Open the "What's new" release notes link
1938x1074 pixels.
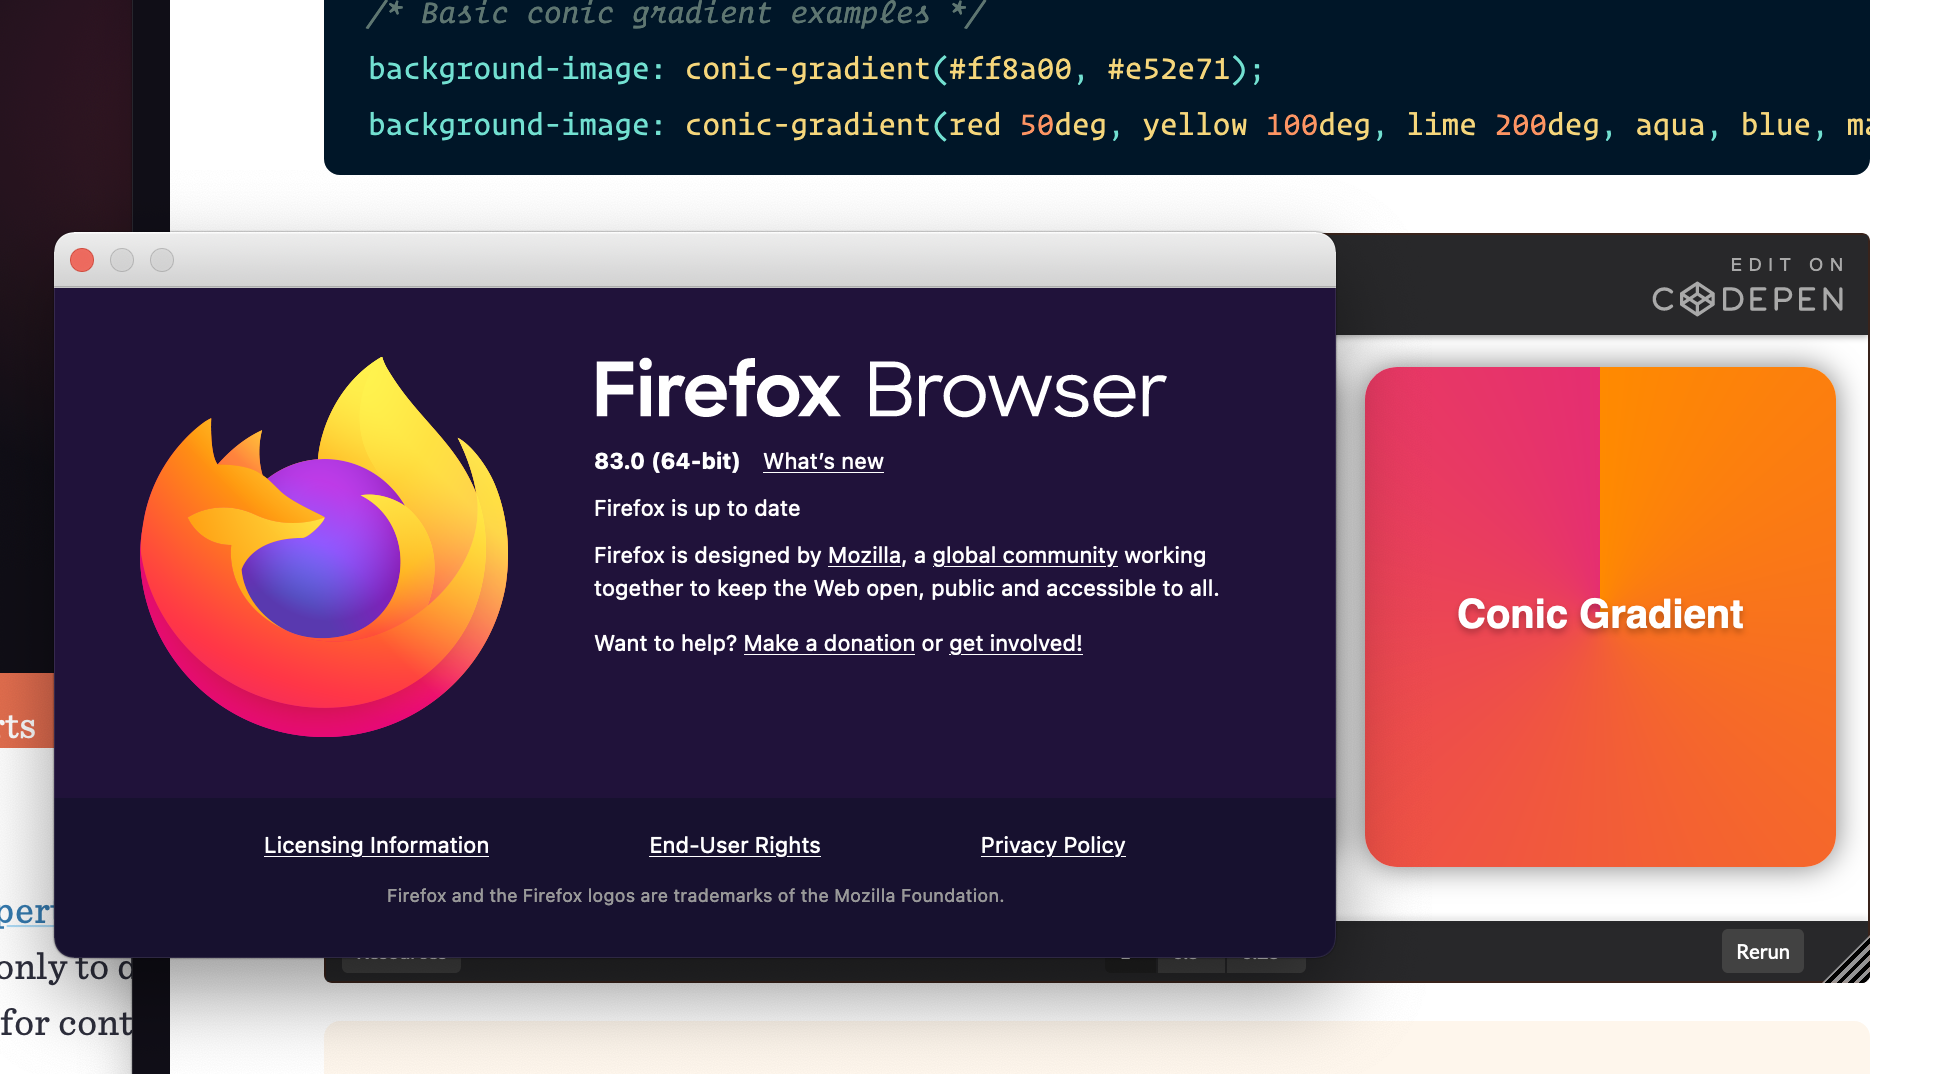click(823, 461)
